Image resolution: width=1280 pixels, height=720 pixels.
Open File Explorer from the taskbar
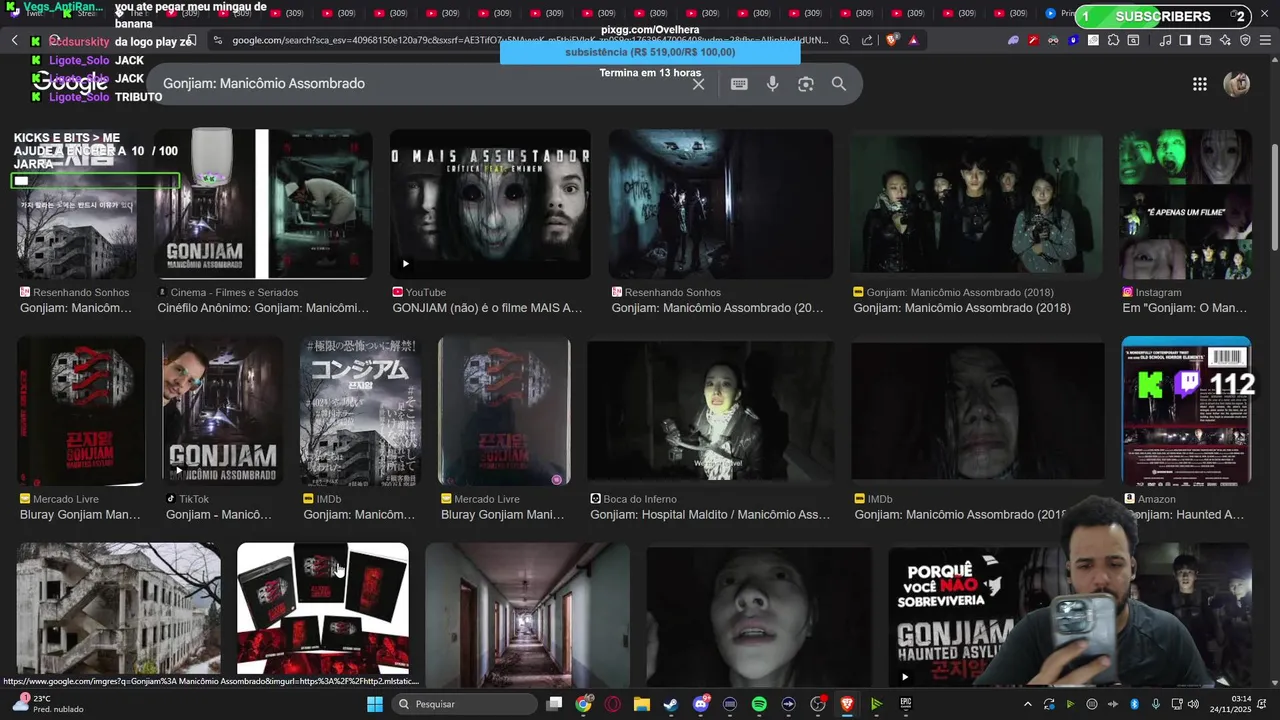coord(642,704)
